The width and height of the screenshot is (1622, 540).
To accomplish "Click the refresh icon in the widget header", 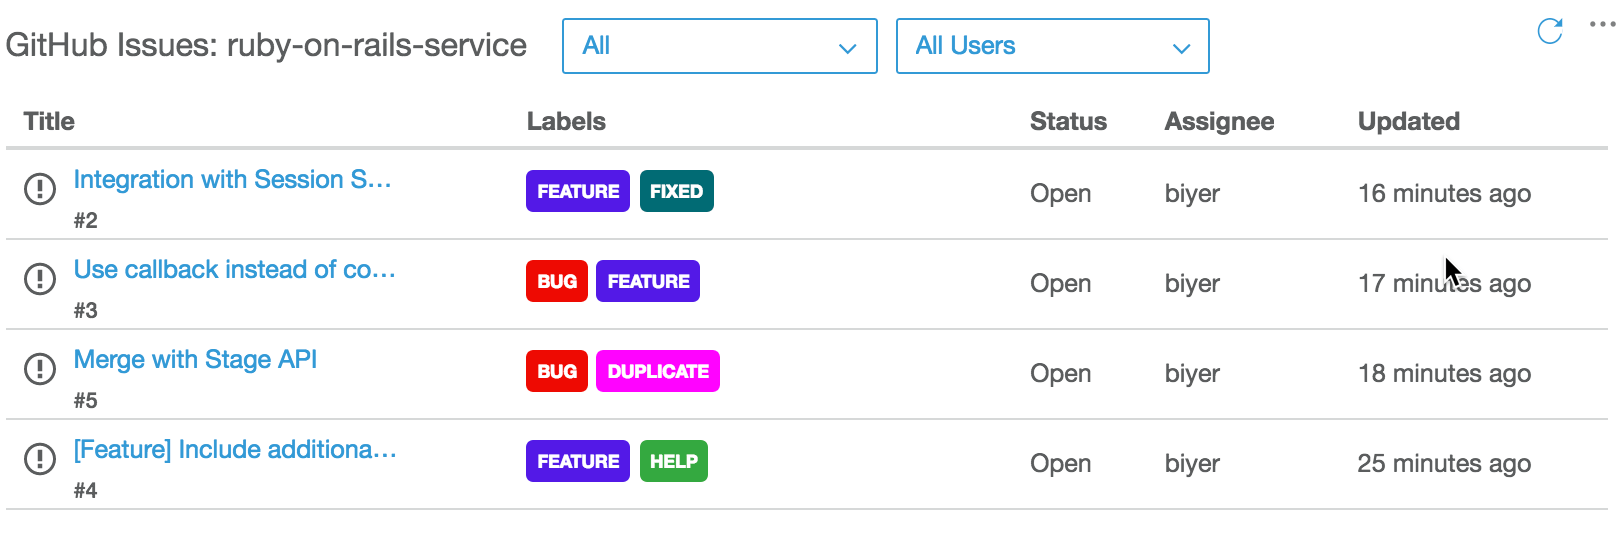I will tap(1549, 31).
